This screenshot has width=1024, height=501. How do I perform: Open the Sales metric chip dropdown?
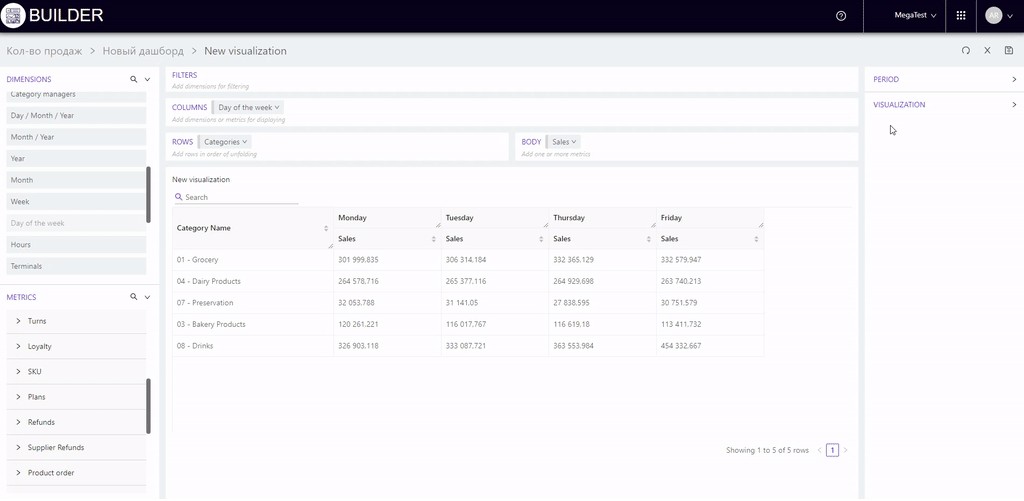(565, 142)
